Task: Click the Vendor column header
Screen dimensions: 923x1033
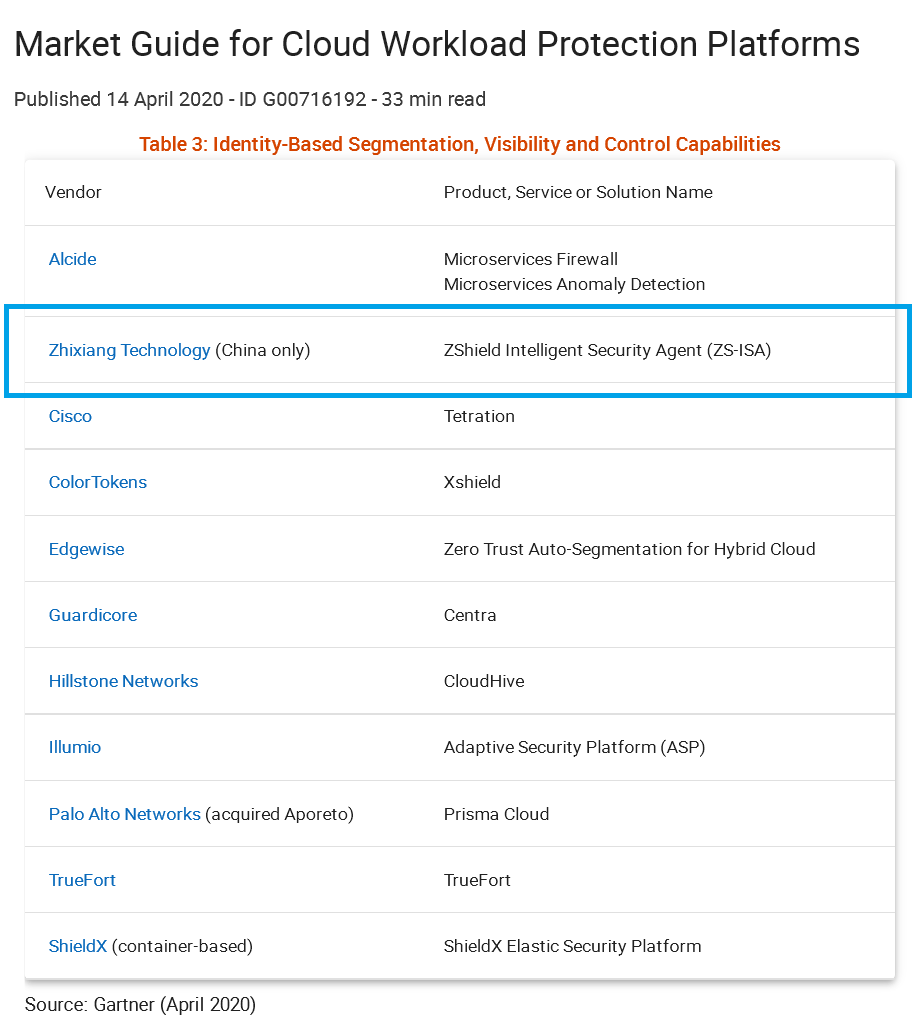Action: coord(73,192)
